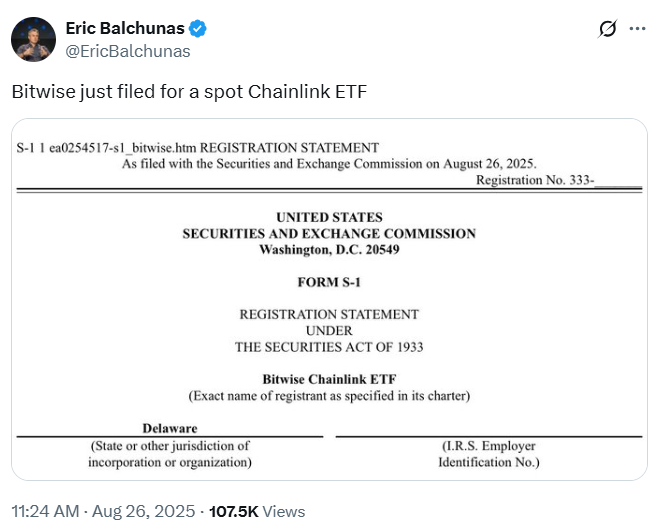Open the @EricBalchunas handle link
The width and height of the screenshot is (661, 529).
(x=128, y=51)
